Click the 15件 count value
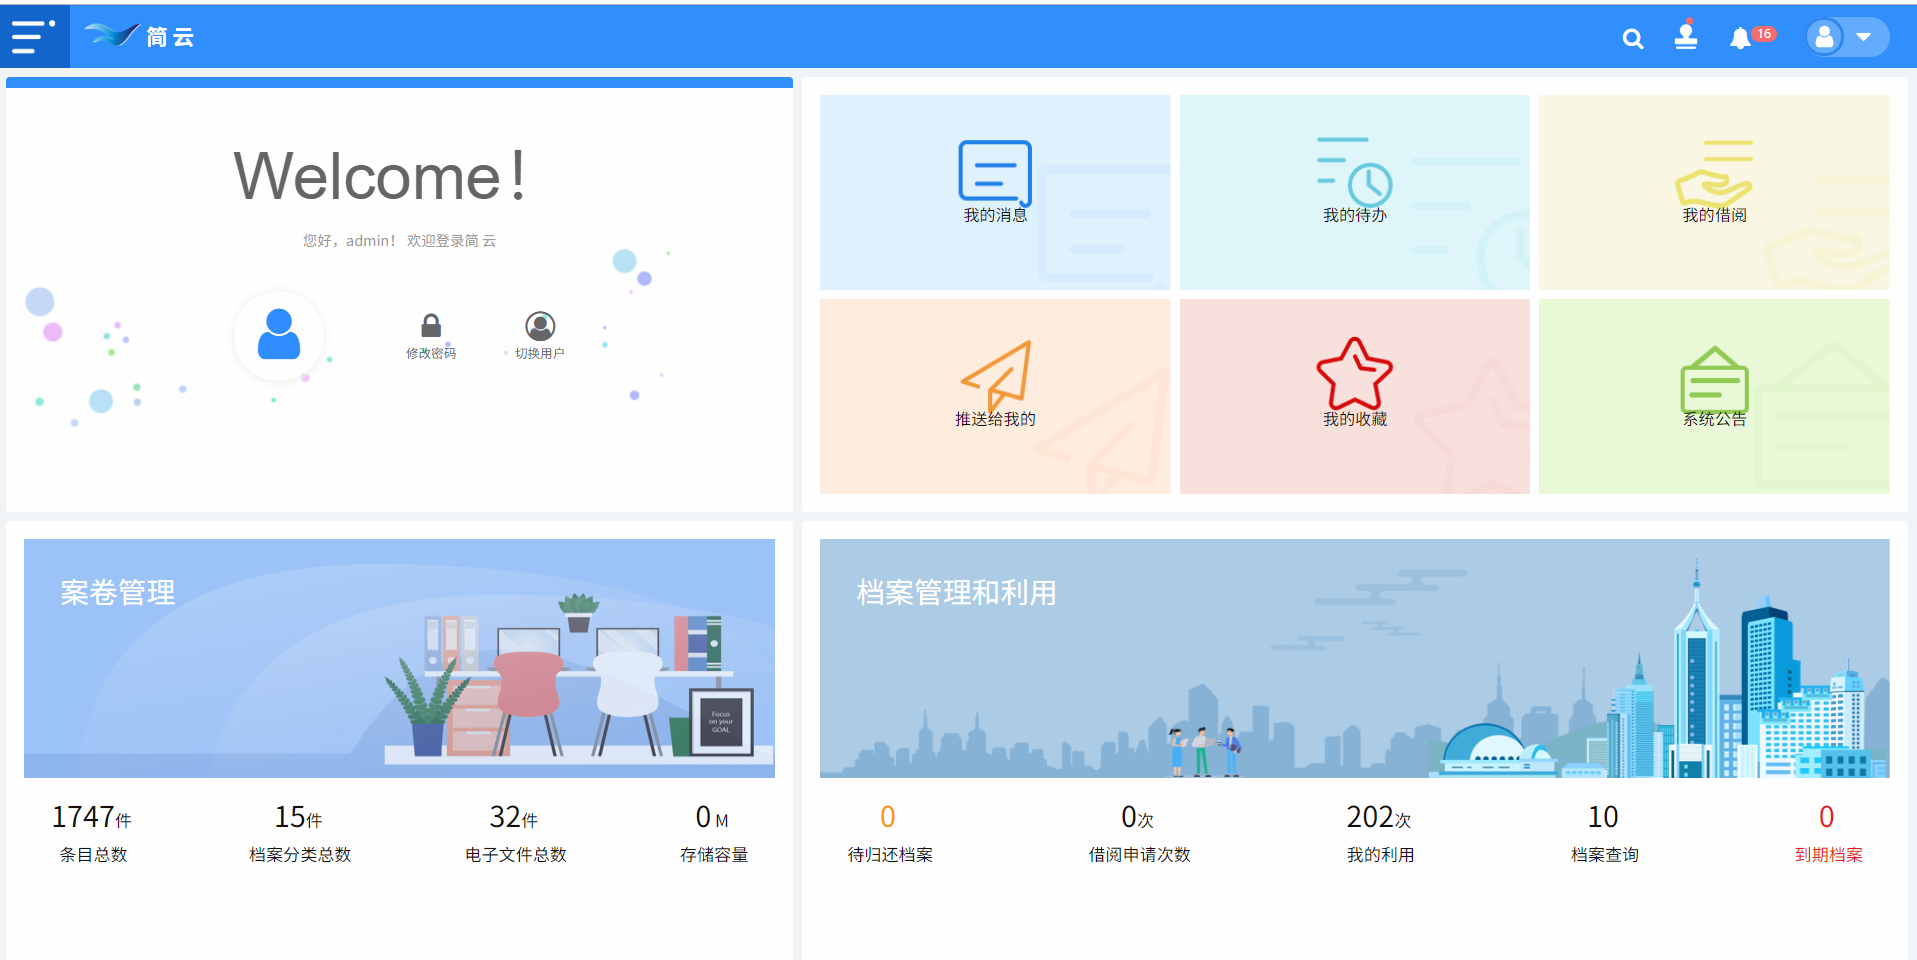The height and width of the screenshot is (960, 1917). (299, 817)
